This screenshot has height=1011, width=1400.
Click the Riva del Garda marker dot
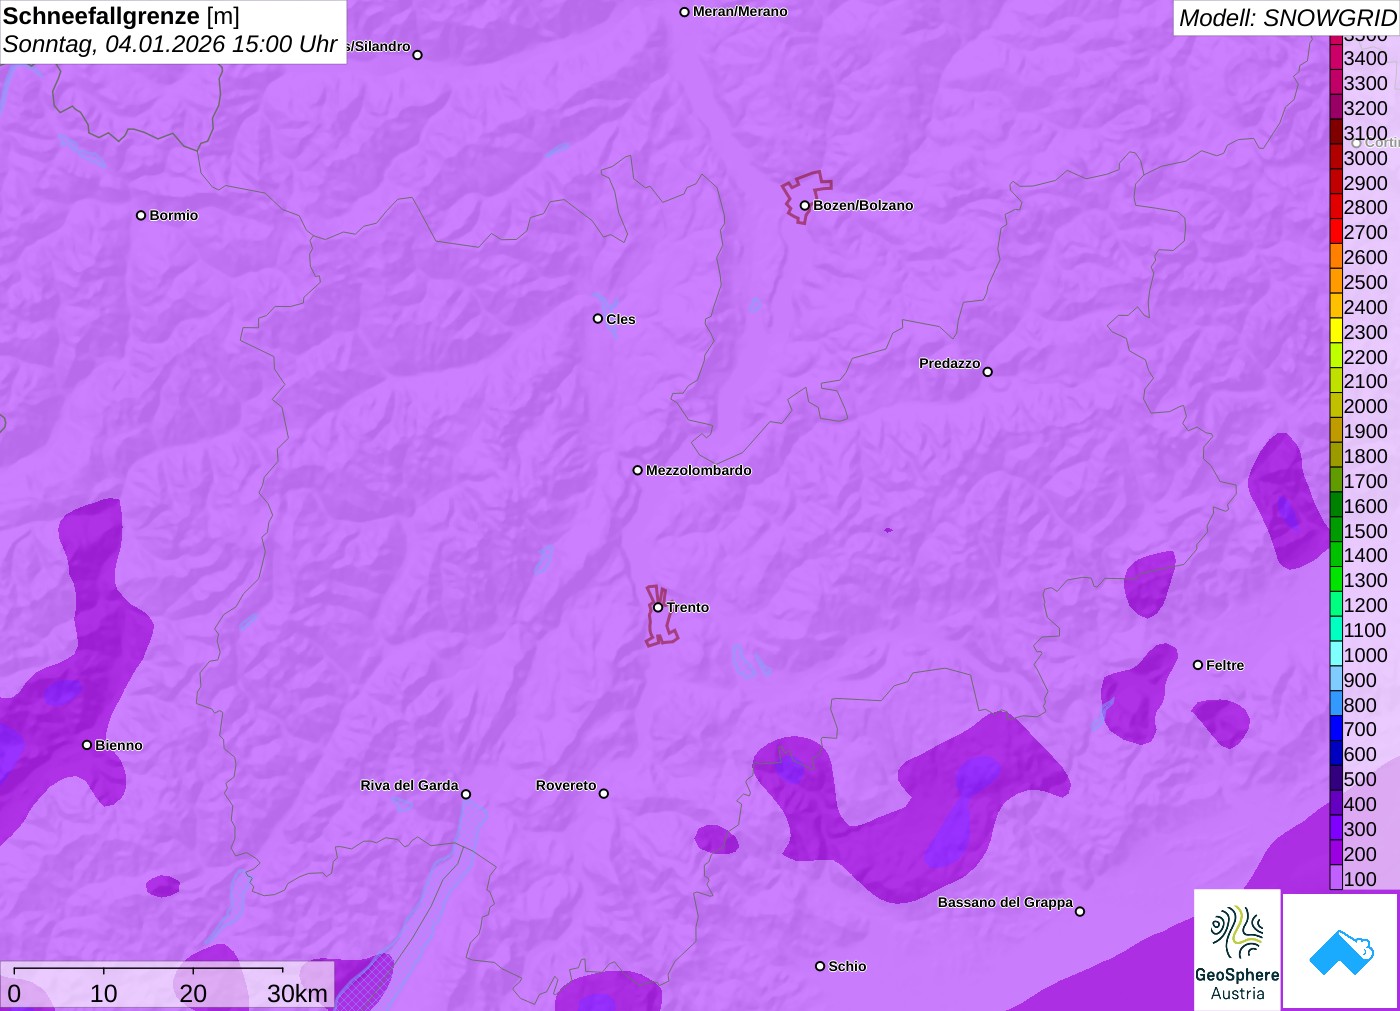(x=466, y=794)
